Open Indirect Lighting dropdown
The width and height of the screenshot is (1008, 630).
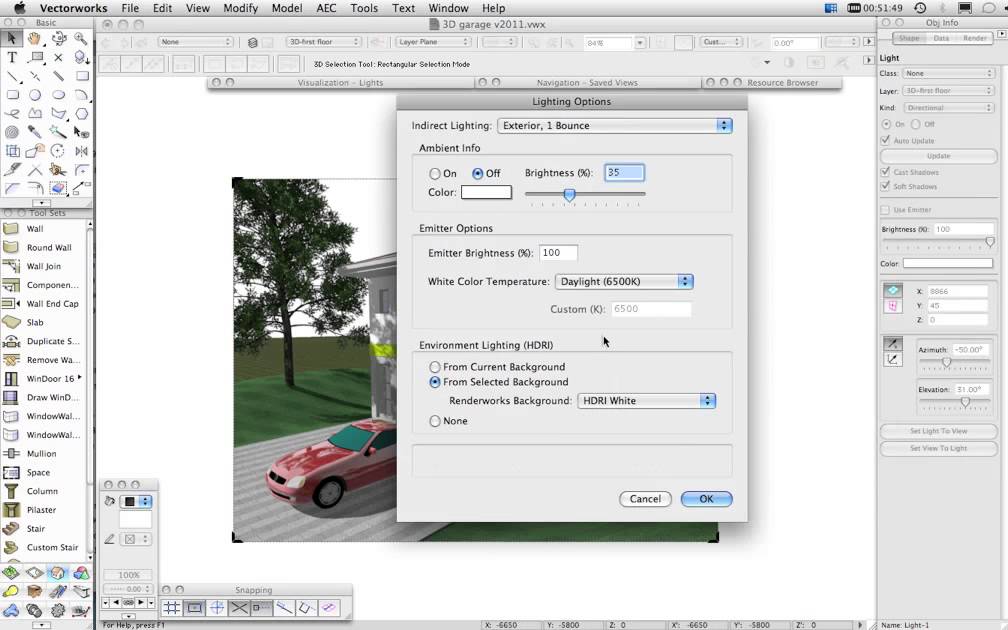[x=615, y=125]
